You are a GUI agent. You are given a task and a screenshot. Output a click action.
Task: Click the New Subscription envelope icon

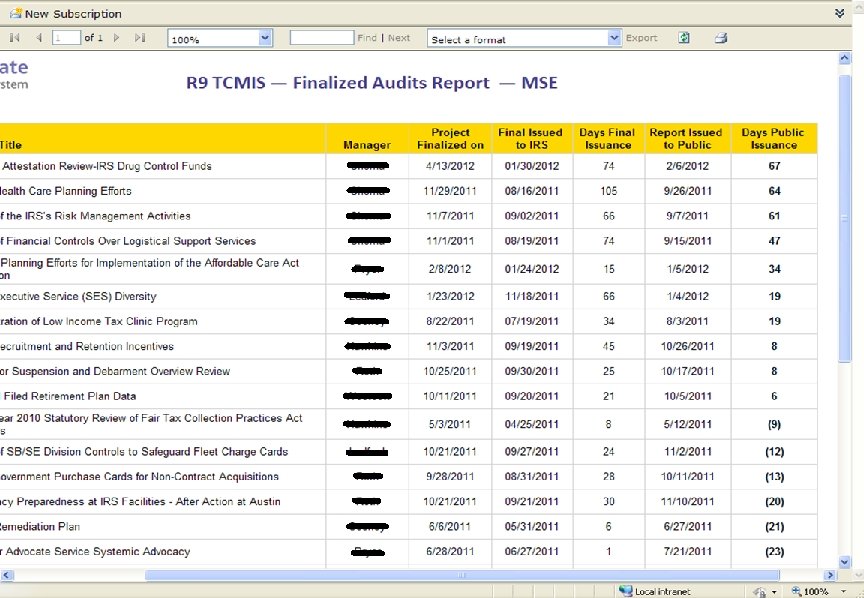(16, 14)
